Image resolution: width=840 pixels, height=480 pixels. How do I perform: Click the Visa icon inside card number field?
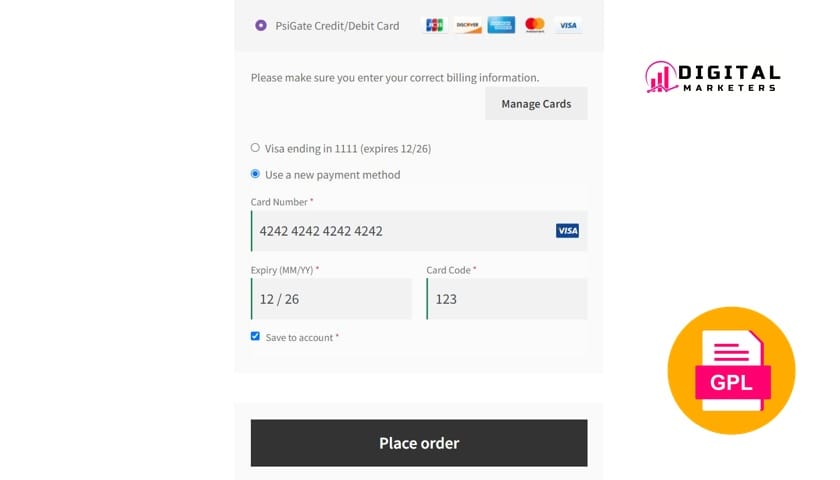(567, 231)
